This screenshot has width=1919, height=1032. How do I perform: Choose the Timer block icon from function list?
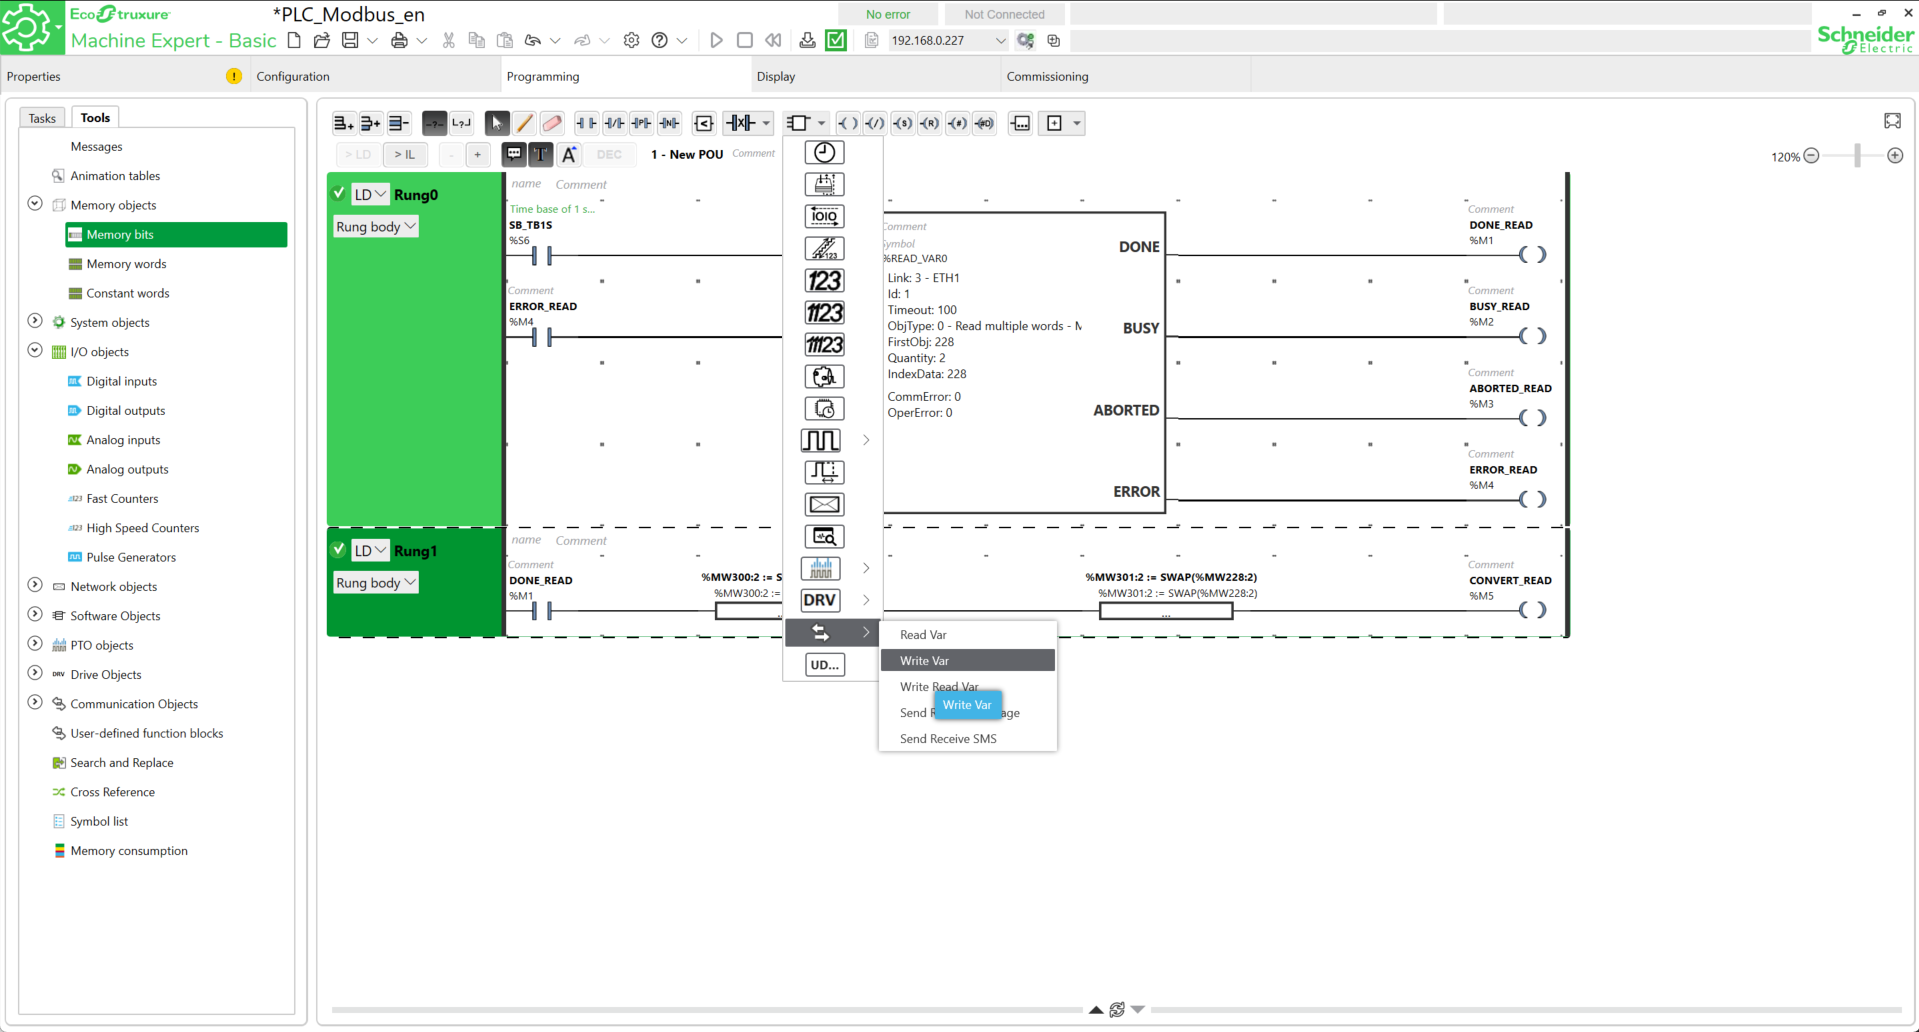[x=823, y=153]
